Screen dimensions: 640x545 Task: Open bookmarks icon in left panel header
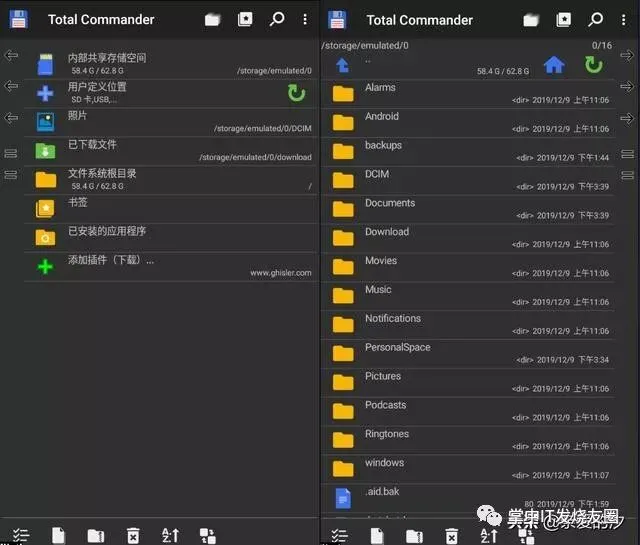click(x=245, y=19)
